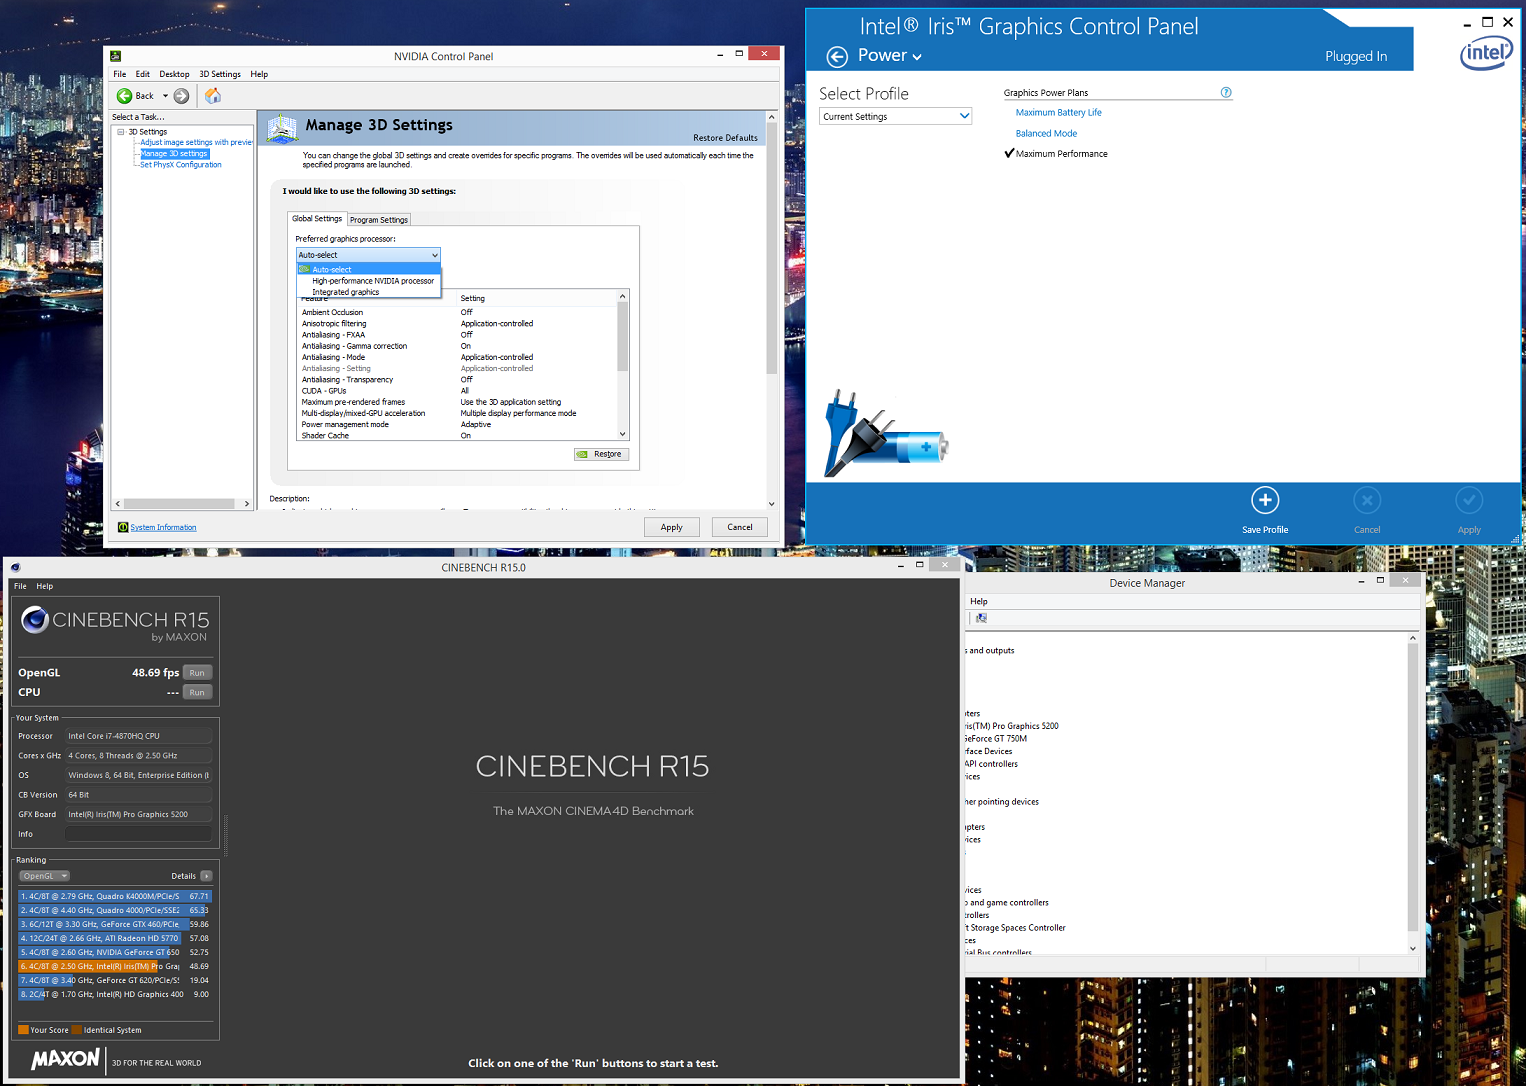Click the Restore button under settings list
Screen dimensions: 1526x1086
point(601,454)
